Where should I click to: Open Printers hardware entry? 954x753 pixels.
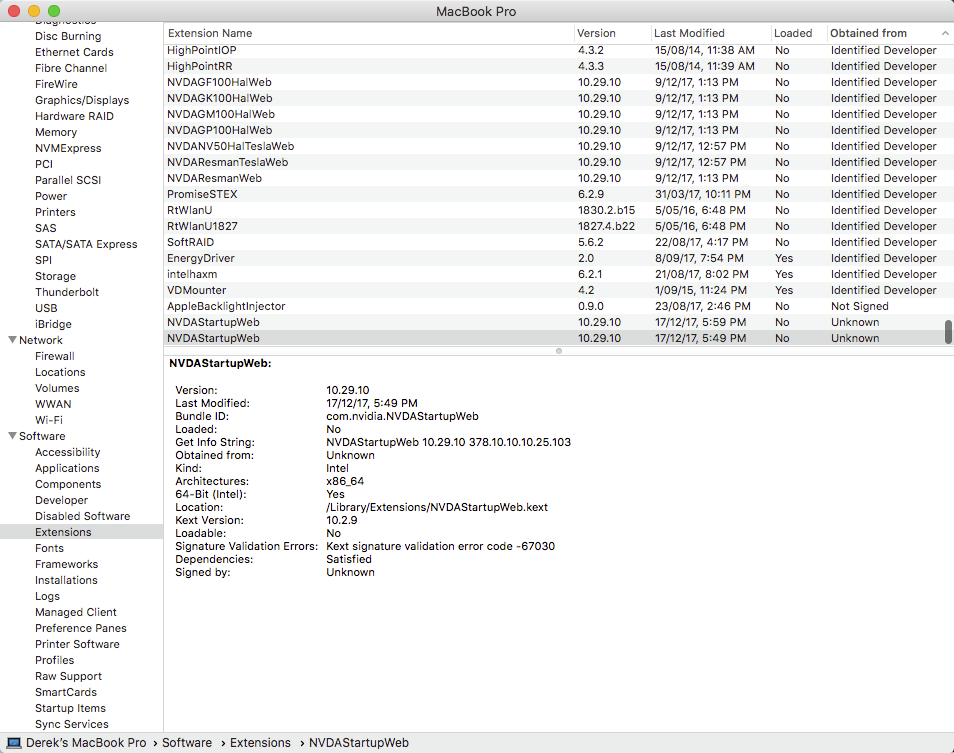pos(55,212)
